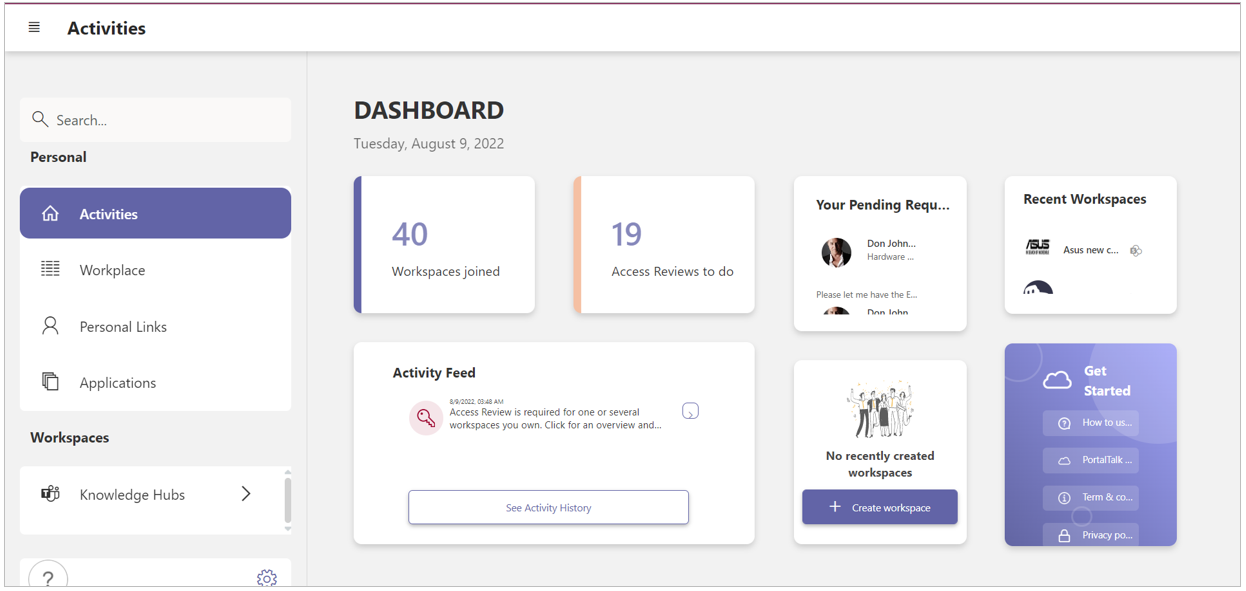Open the How to use link
This screenshot has height=591, width=1246.
pos(1091,423)
